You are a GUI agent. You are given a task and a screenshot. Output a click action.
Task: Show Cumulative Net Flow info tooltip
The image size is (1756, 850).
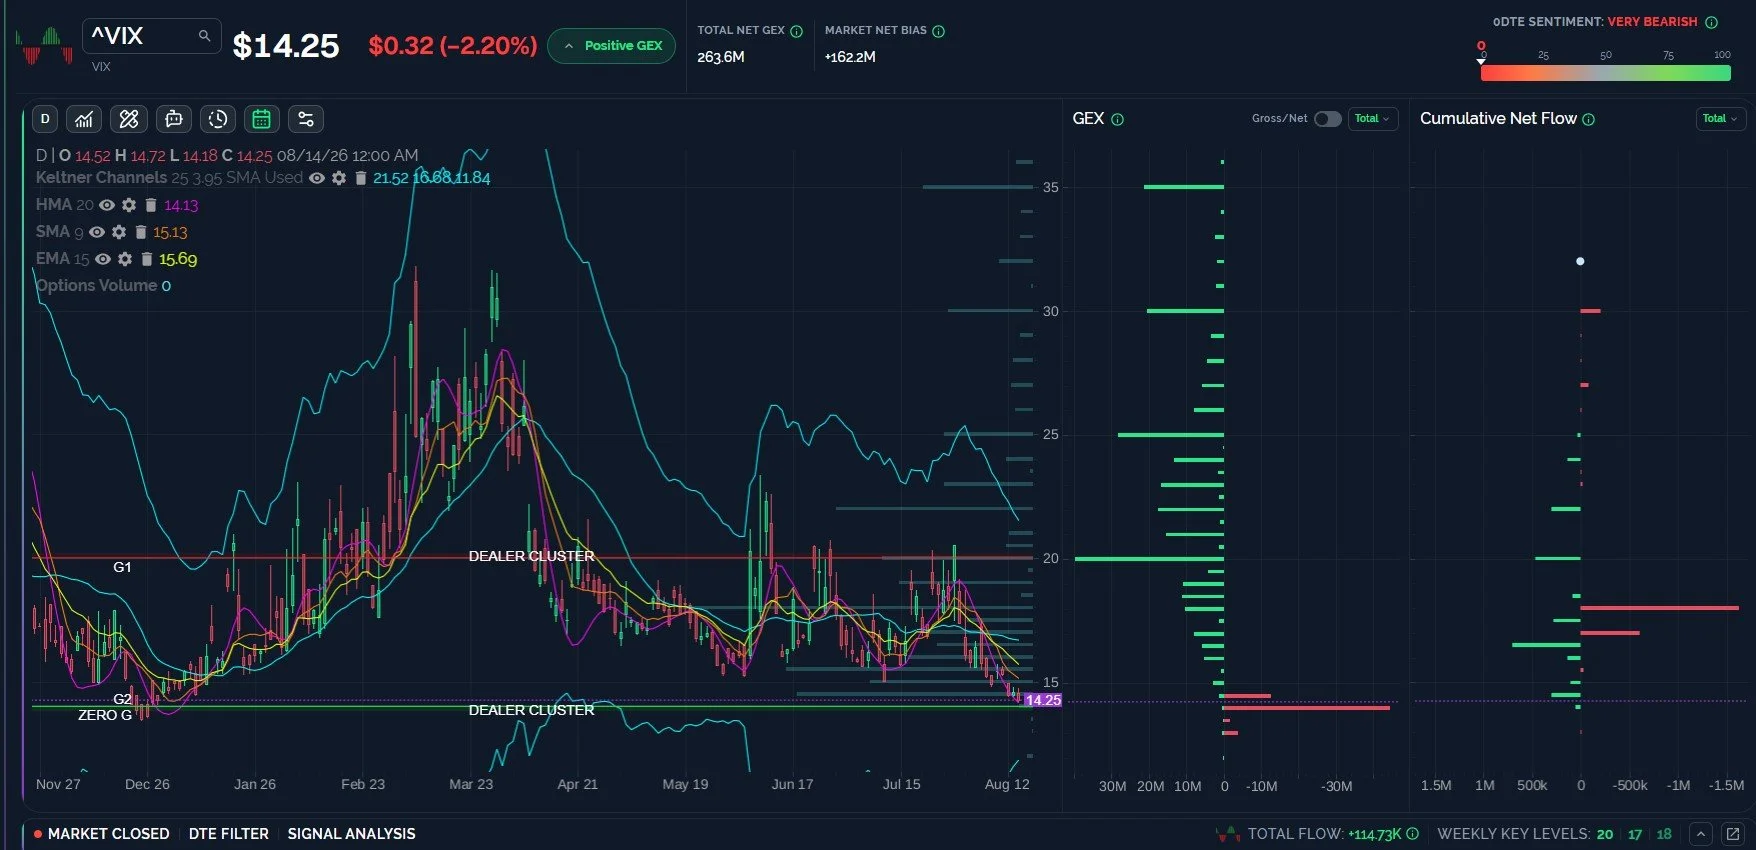[x=1589, y=119]
